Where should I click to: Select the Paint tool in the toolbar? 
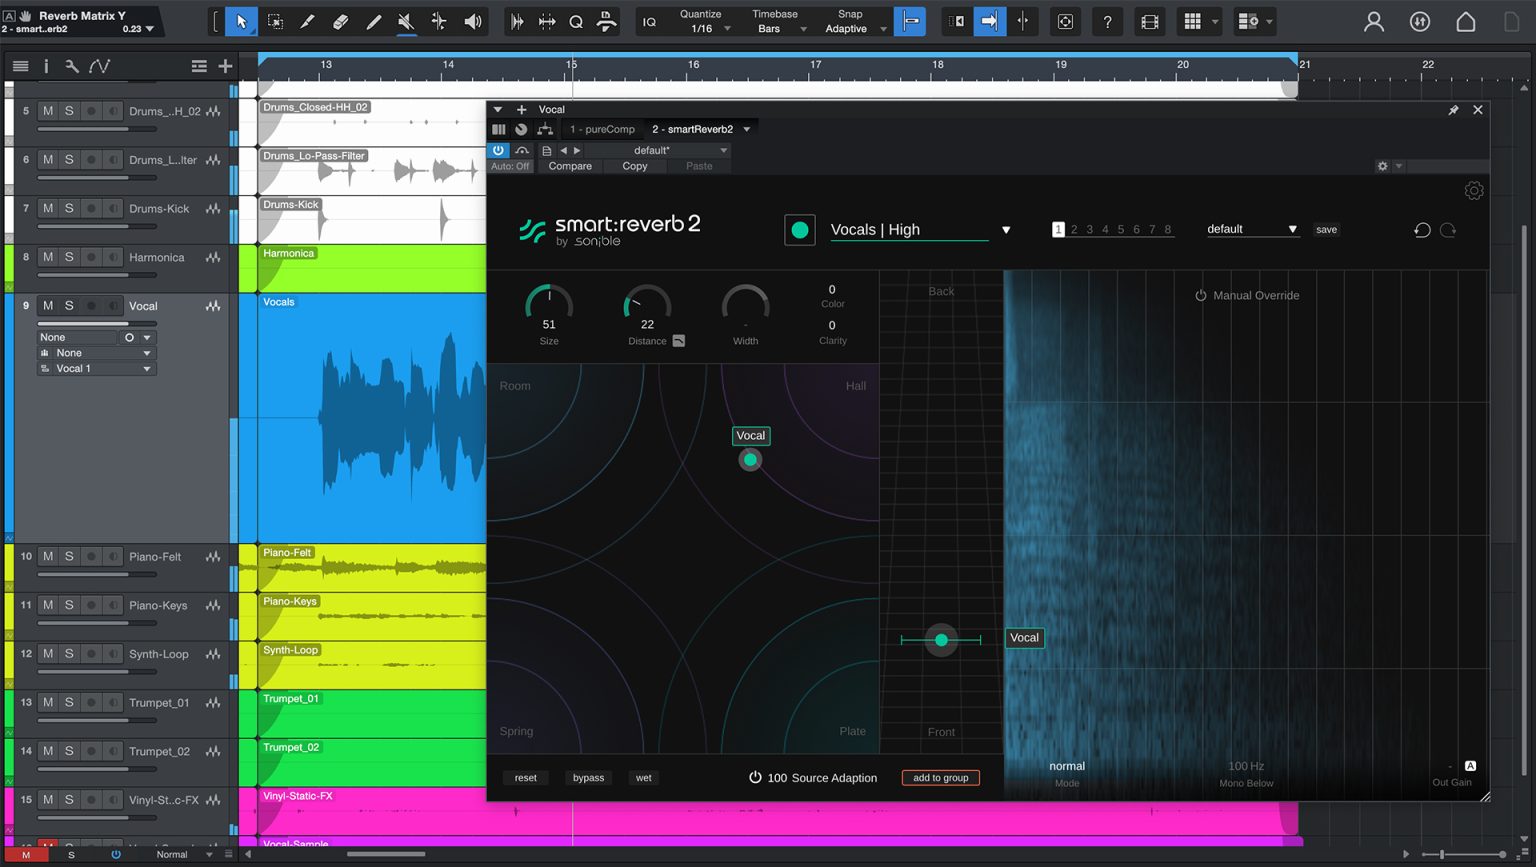coord(307,21)
